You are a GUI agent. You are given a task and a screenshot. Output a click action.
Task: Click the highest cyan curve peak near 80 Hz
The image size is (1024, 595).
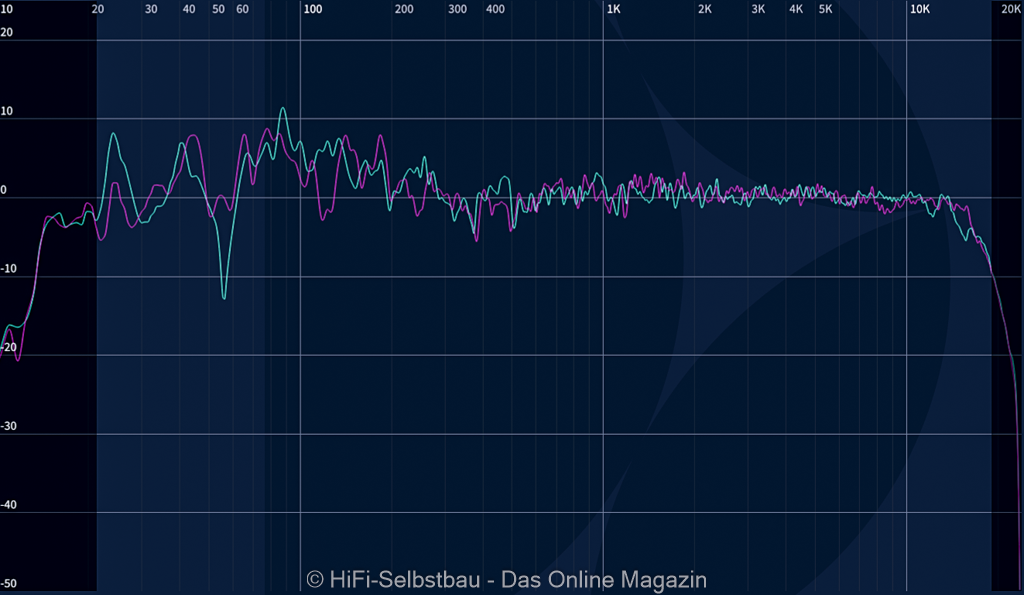click(x=283, y=108)
